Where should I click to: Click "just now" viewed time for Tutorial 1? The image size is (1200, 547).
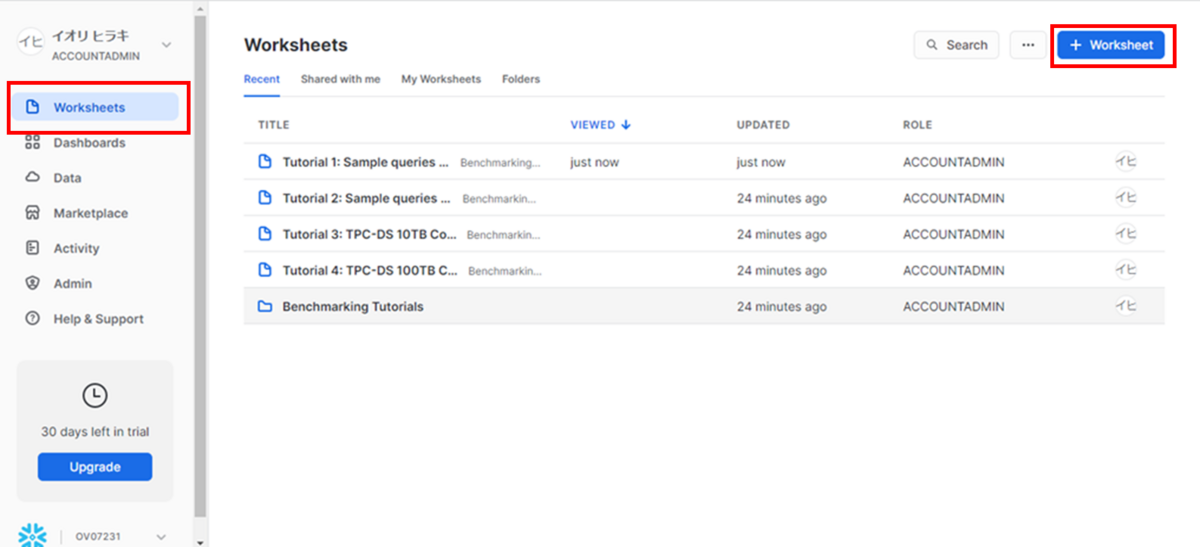595,162
